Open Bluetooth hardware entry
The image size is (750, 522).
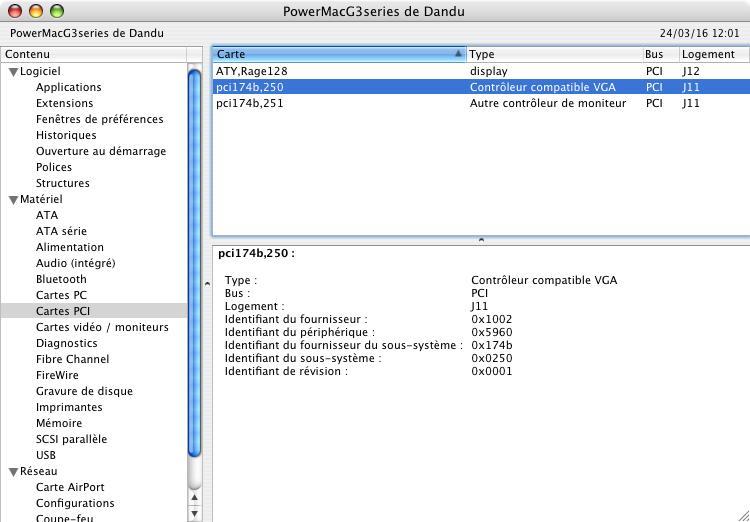(61, 279)
